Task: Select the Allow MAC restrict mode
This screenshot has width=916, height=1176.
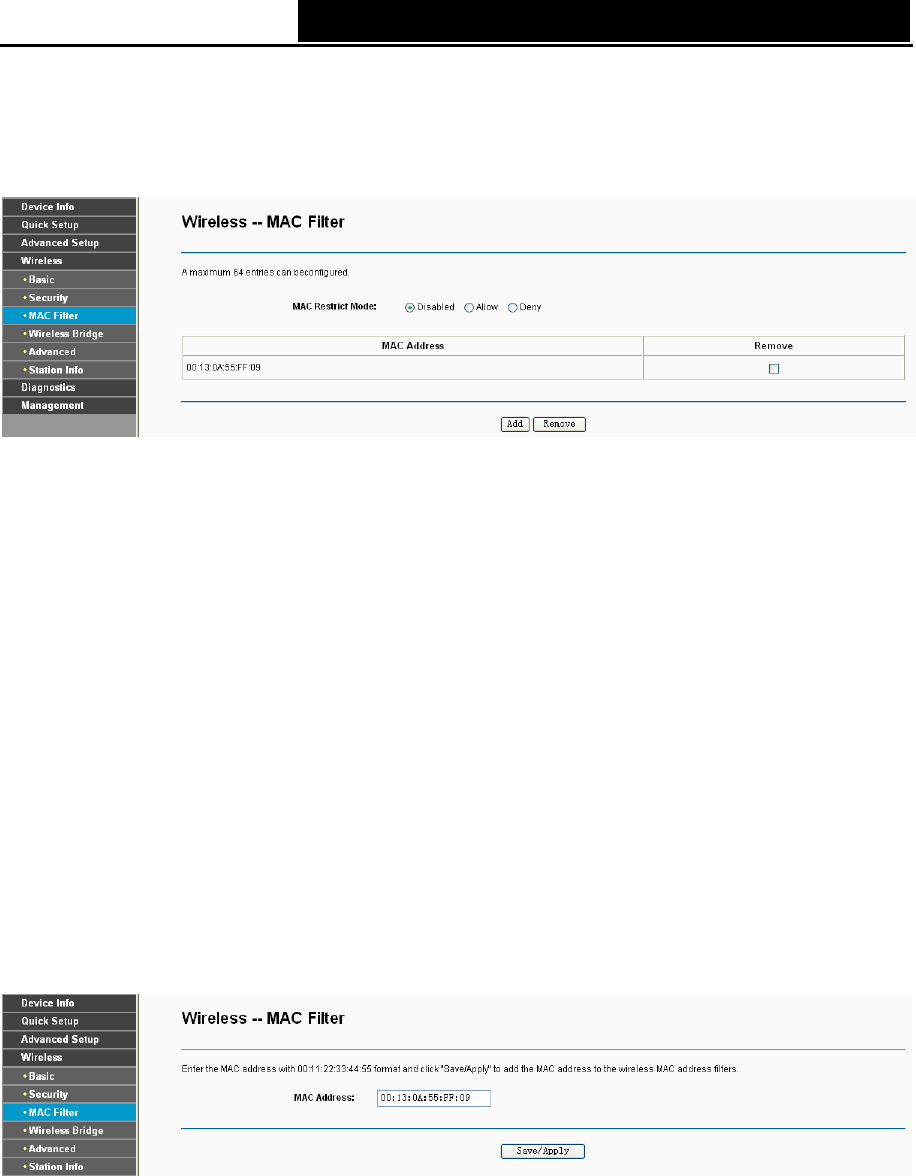Action: tap(469, 308)
